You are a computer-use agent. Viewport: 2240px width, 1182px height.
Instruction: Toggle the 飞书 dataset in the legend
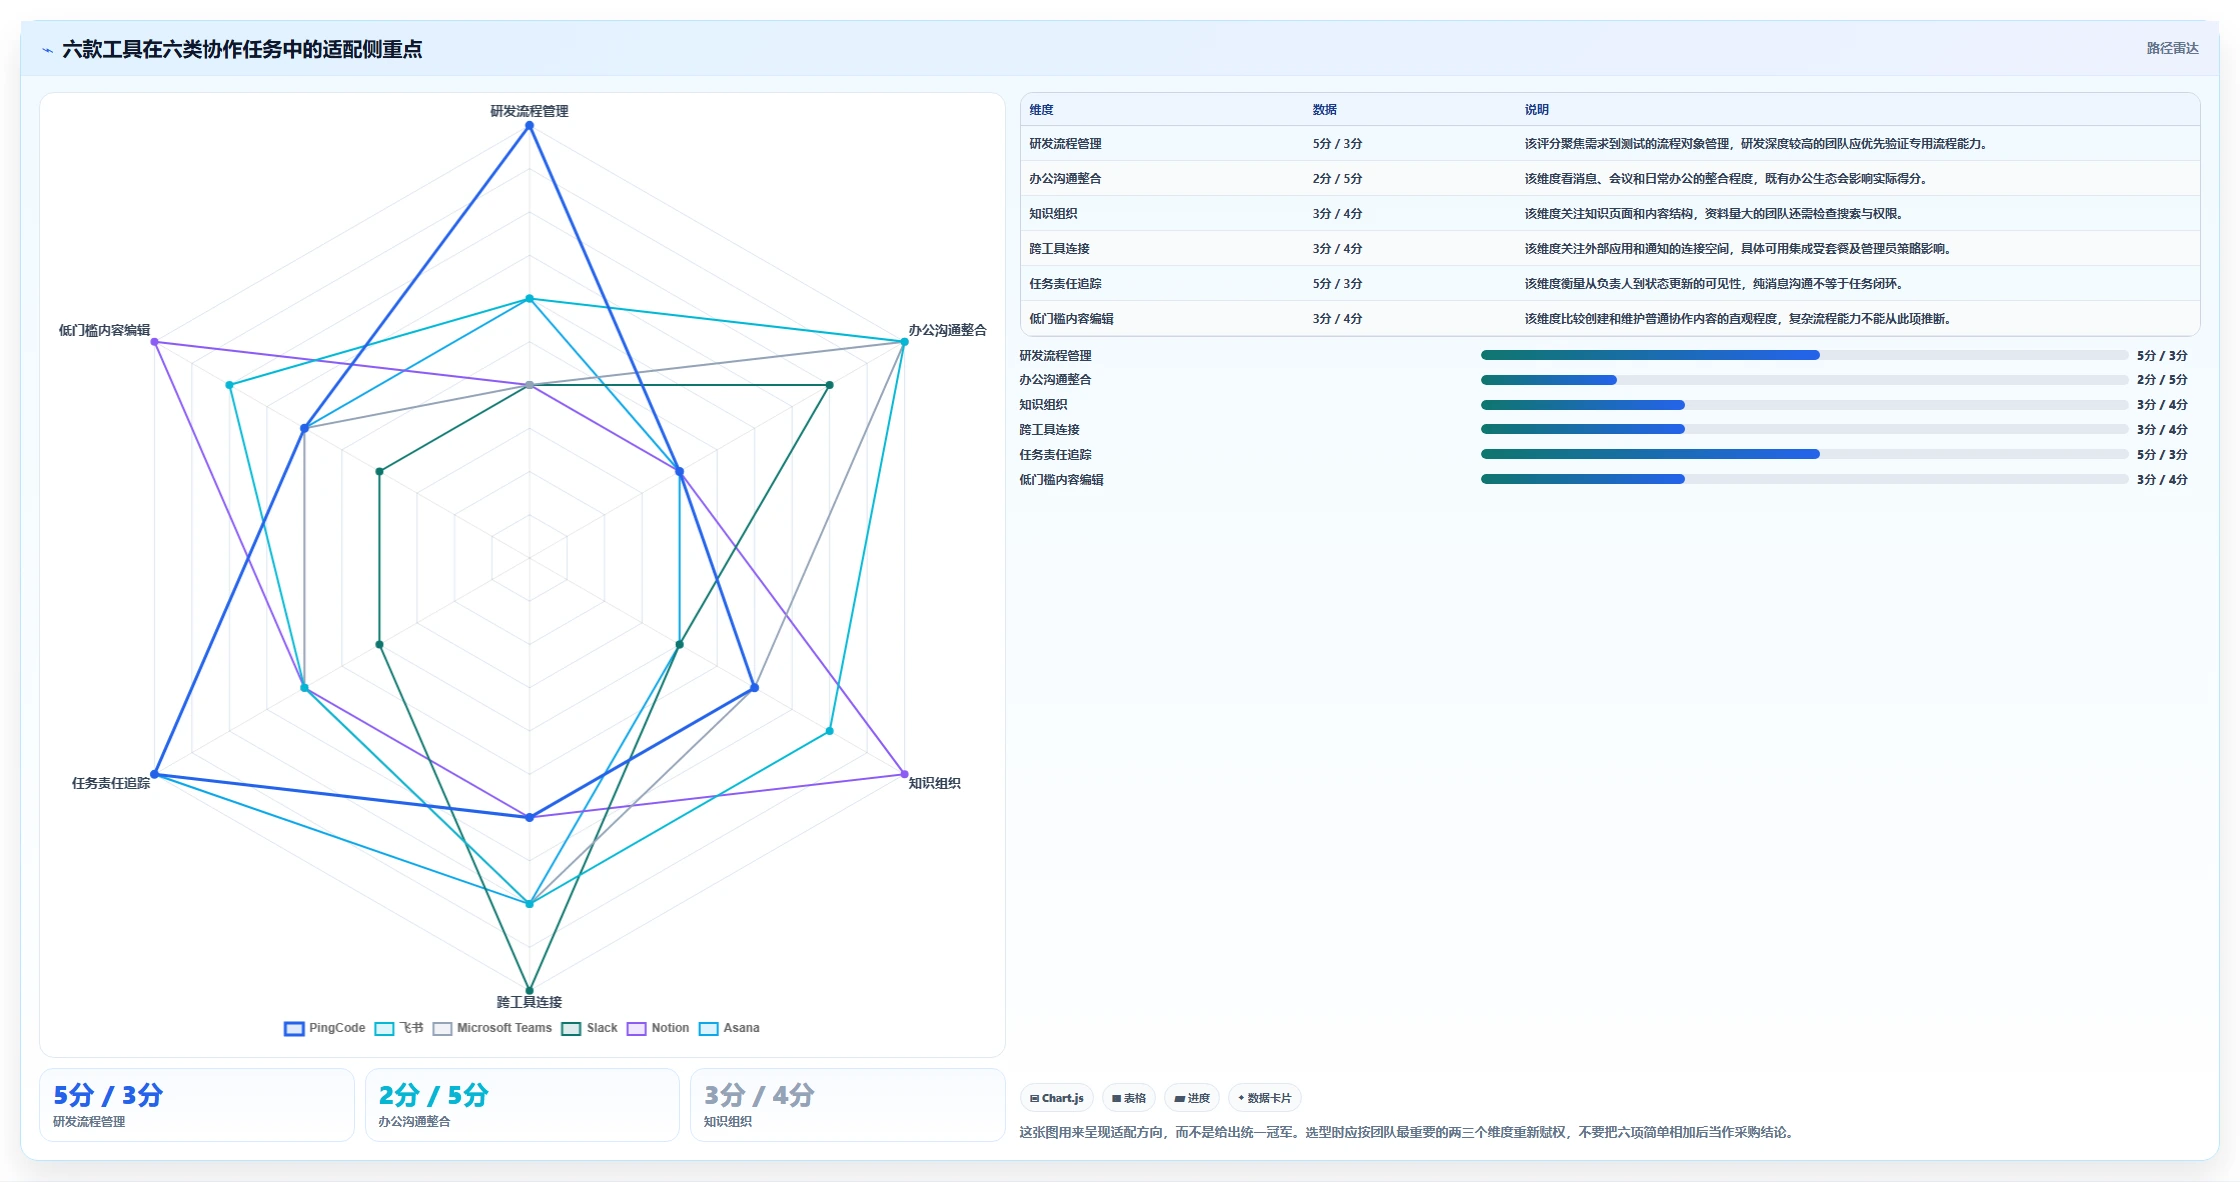(399, 1028)
